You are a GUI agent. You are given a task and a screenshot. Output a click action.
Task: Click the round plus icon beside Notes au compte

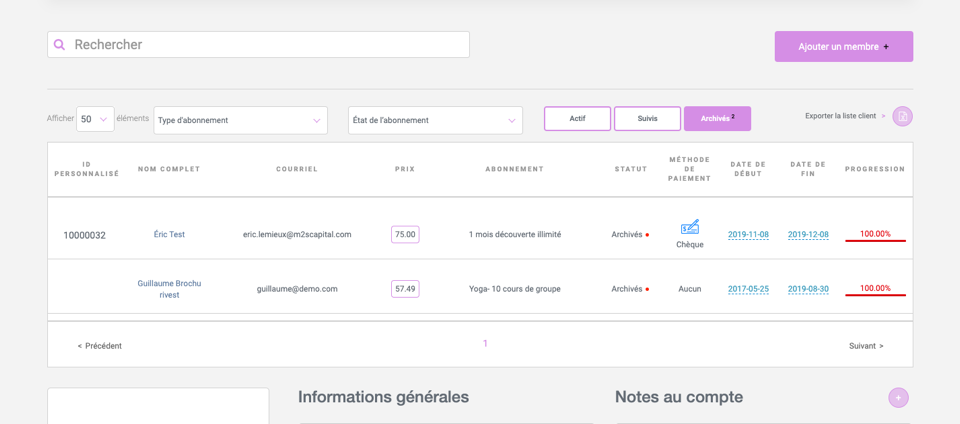[x=898, y=398]
